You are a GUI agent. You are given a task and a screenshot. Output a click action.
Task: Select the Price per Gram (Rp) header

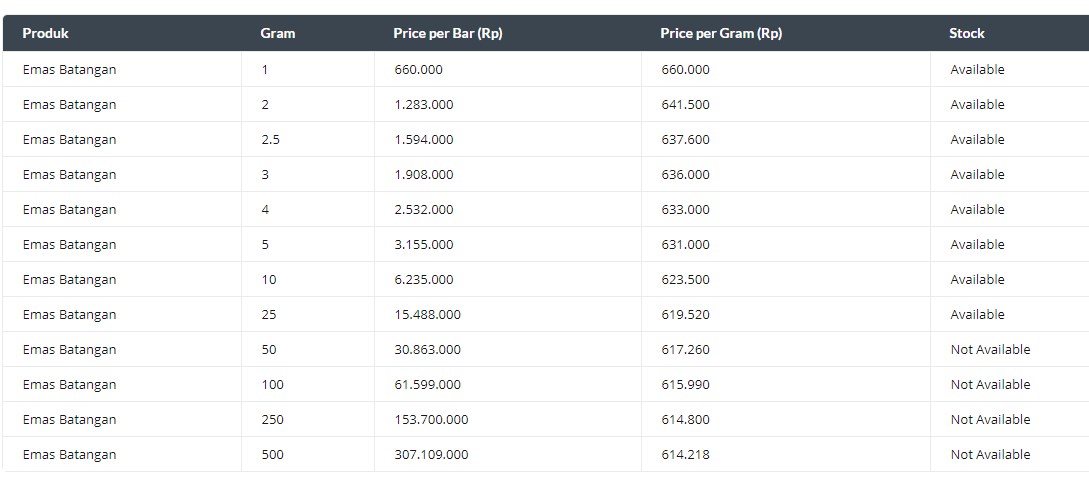pyautogui.click(x=721, y=33)
